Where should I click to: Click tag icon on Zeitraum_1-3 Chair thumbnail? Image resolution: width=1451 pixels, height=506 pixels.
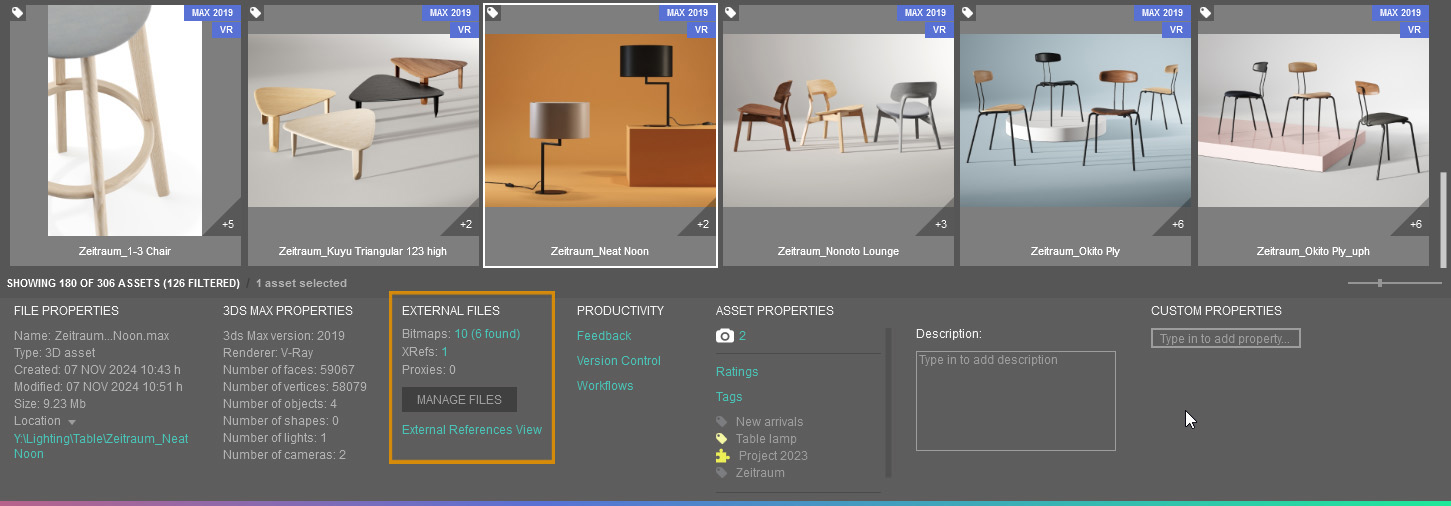pos(19,13)
